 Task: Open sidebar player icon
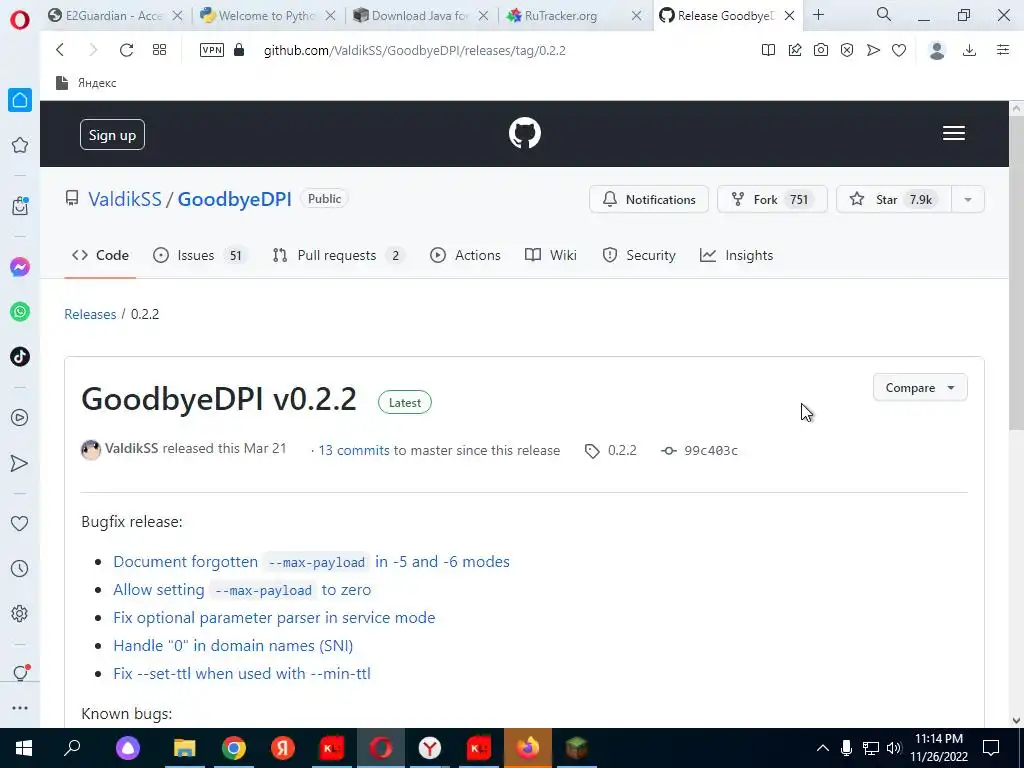(20, 418)
